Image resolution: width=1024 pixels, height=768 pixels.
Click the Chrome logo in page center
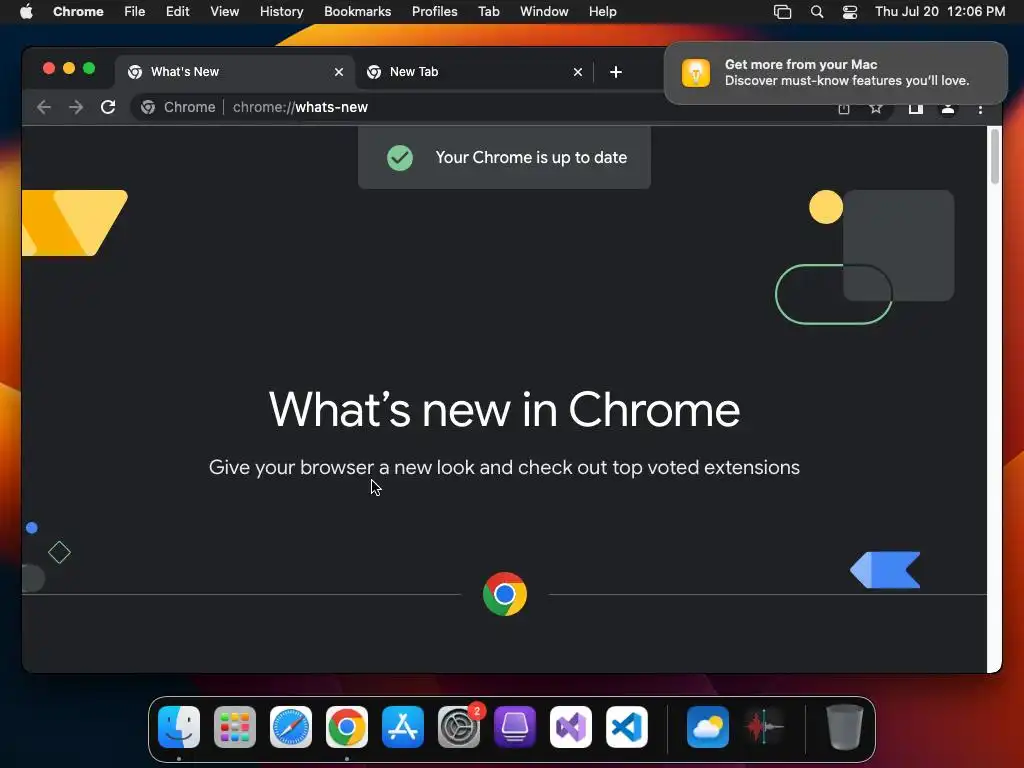[x=505, y=594]
